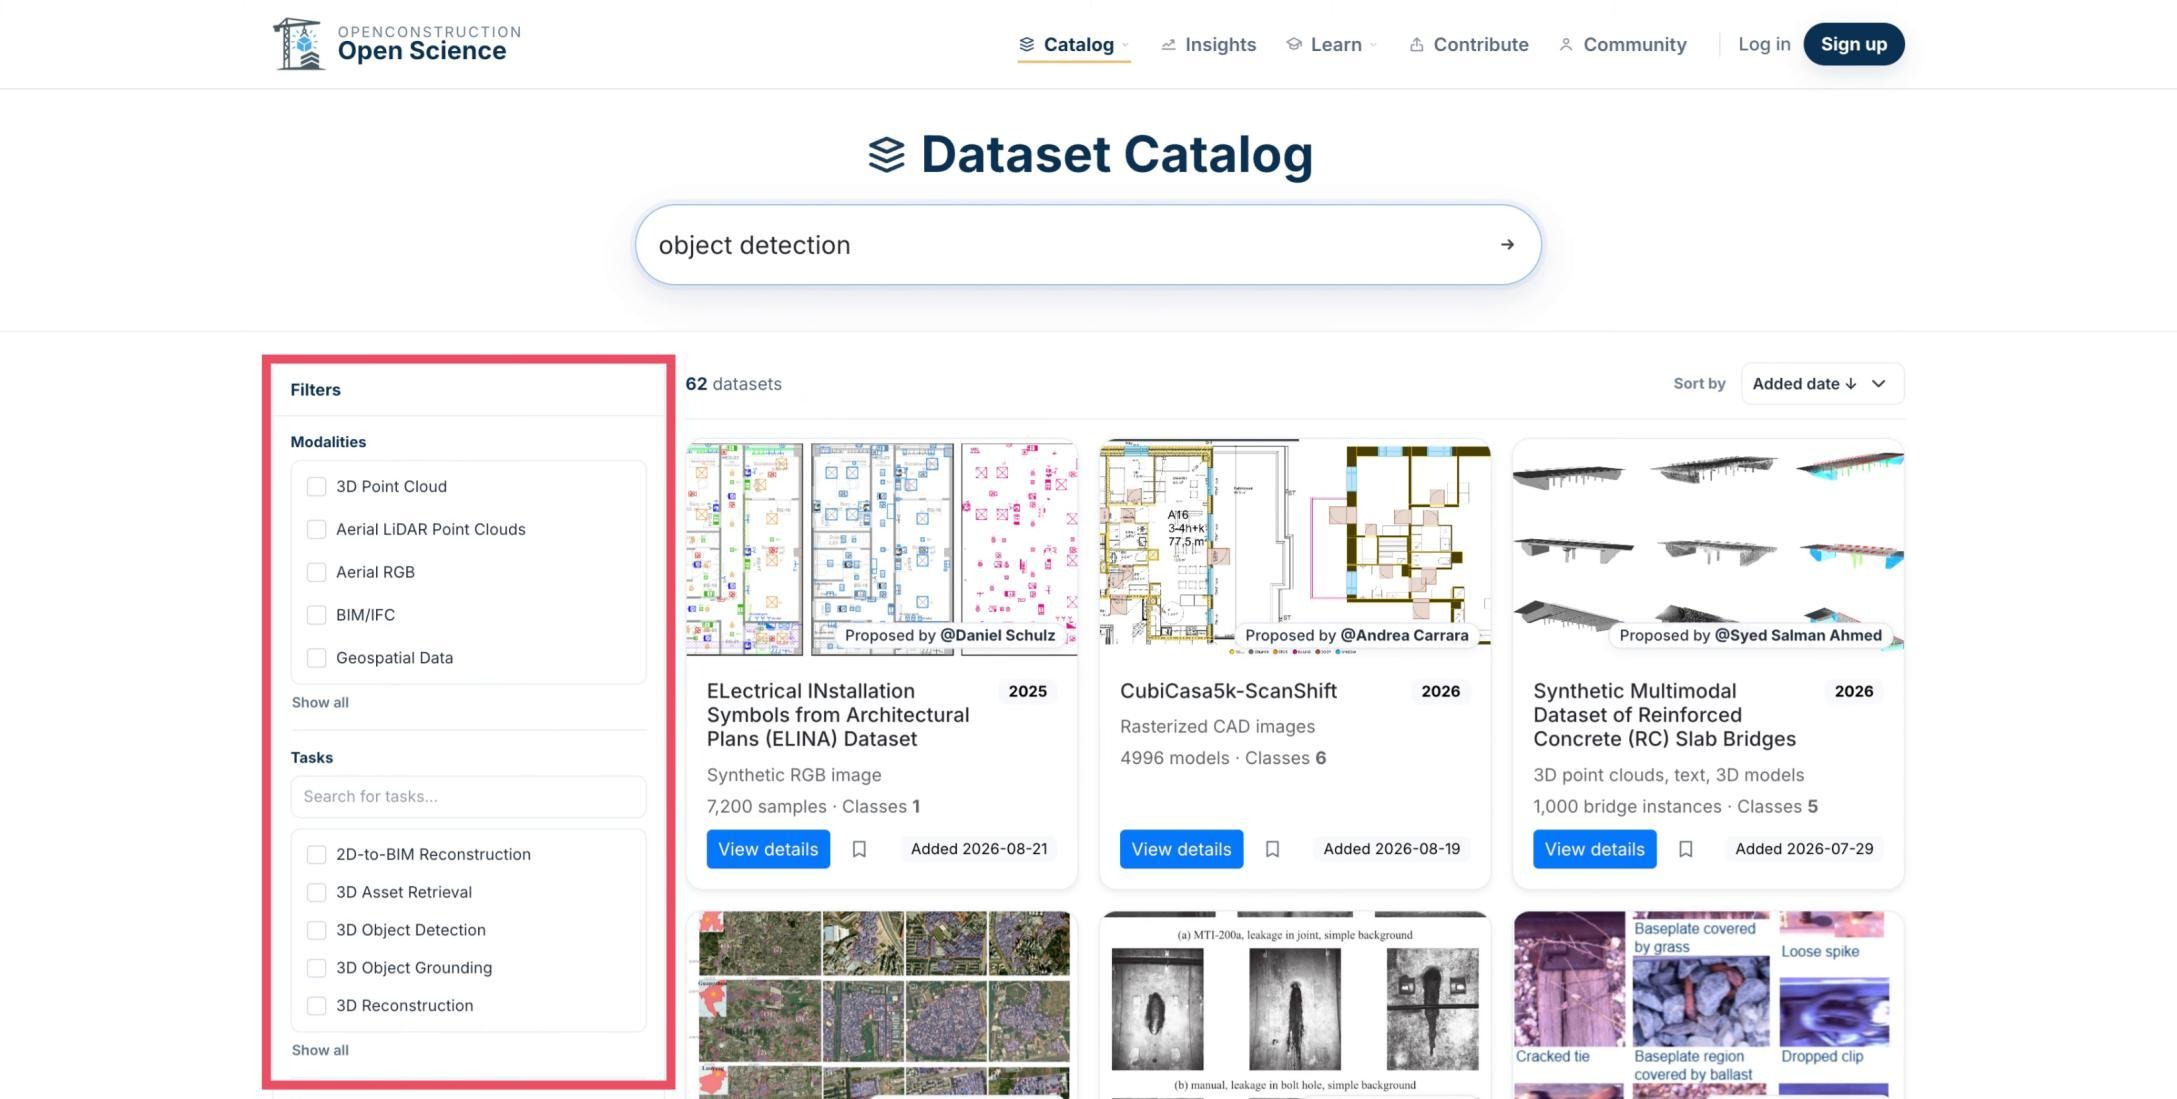The height and width of the screenshot is (1099, 2177).
Task: Open the slab bridges 3D models thumbnail
Action: (x=1708, y=548)
